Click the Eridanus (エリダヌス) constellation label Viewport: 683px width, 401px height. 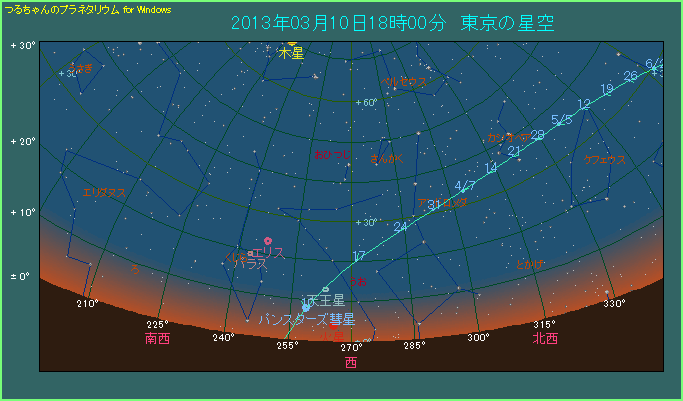click(x=104, y=192)
